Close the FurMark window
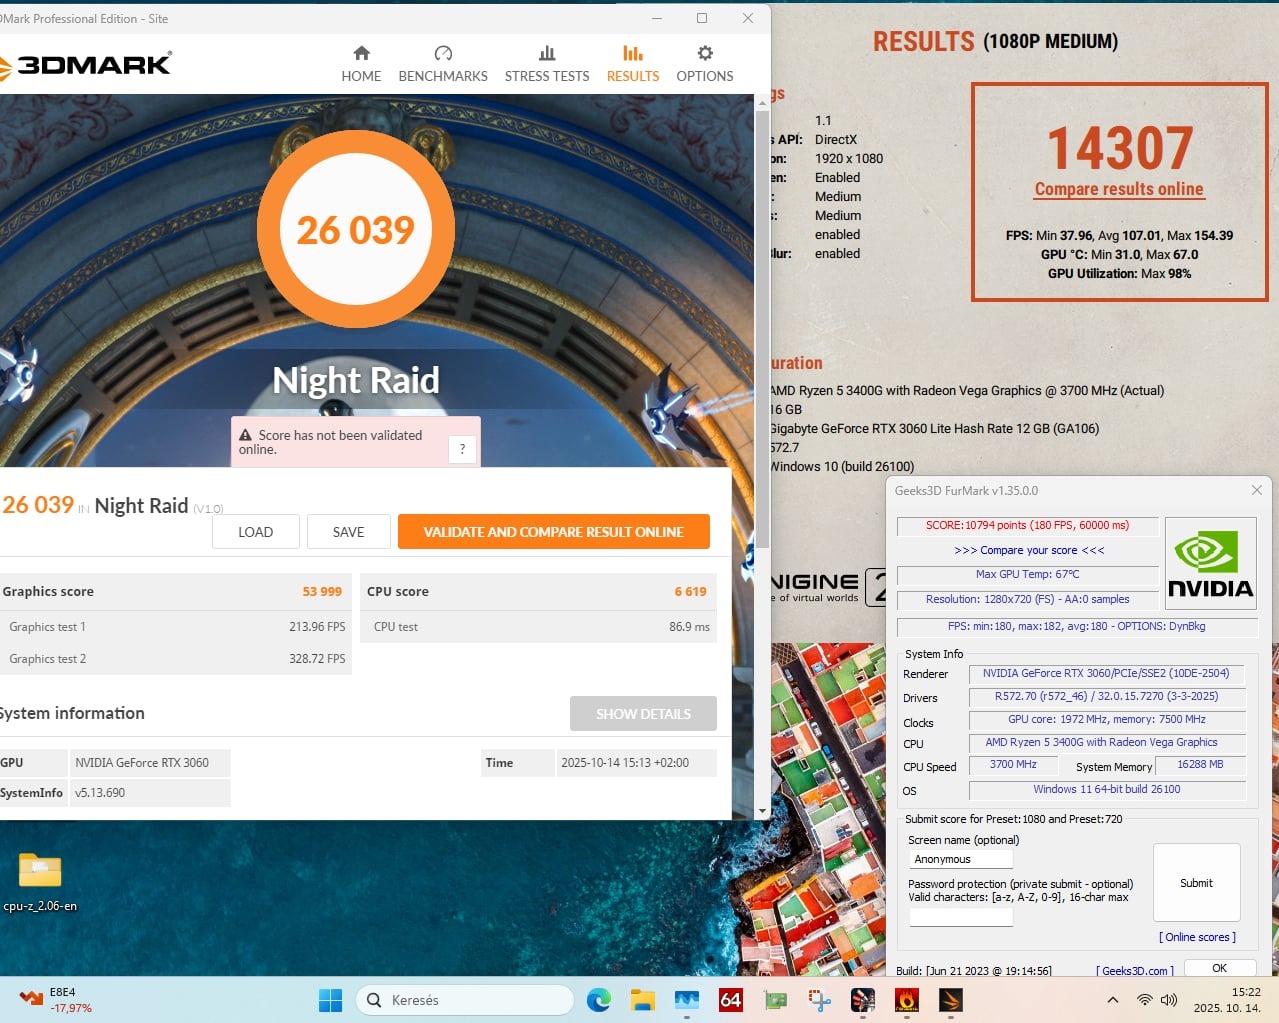The height and width of the screenshot is (1023, 1279). 1256,490
